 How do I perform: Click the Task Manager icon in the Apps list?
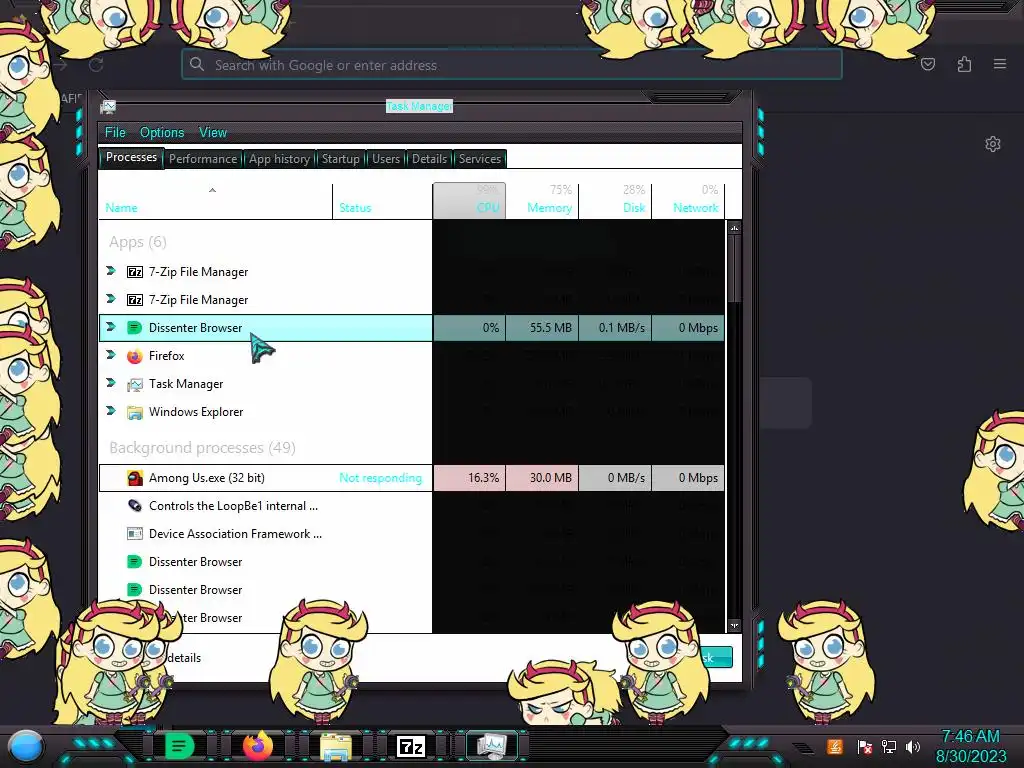coord(135,384)
